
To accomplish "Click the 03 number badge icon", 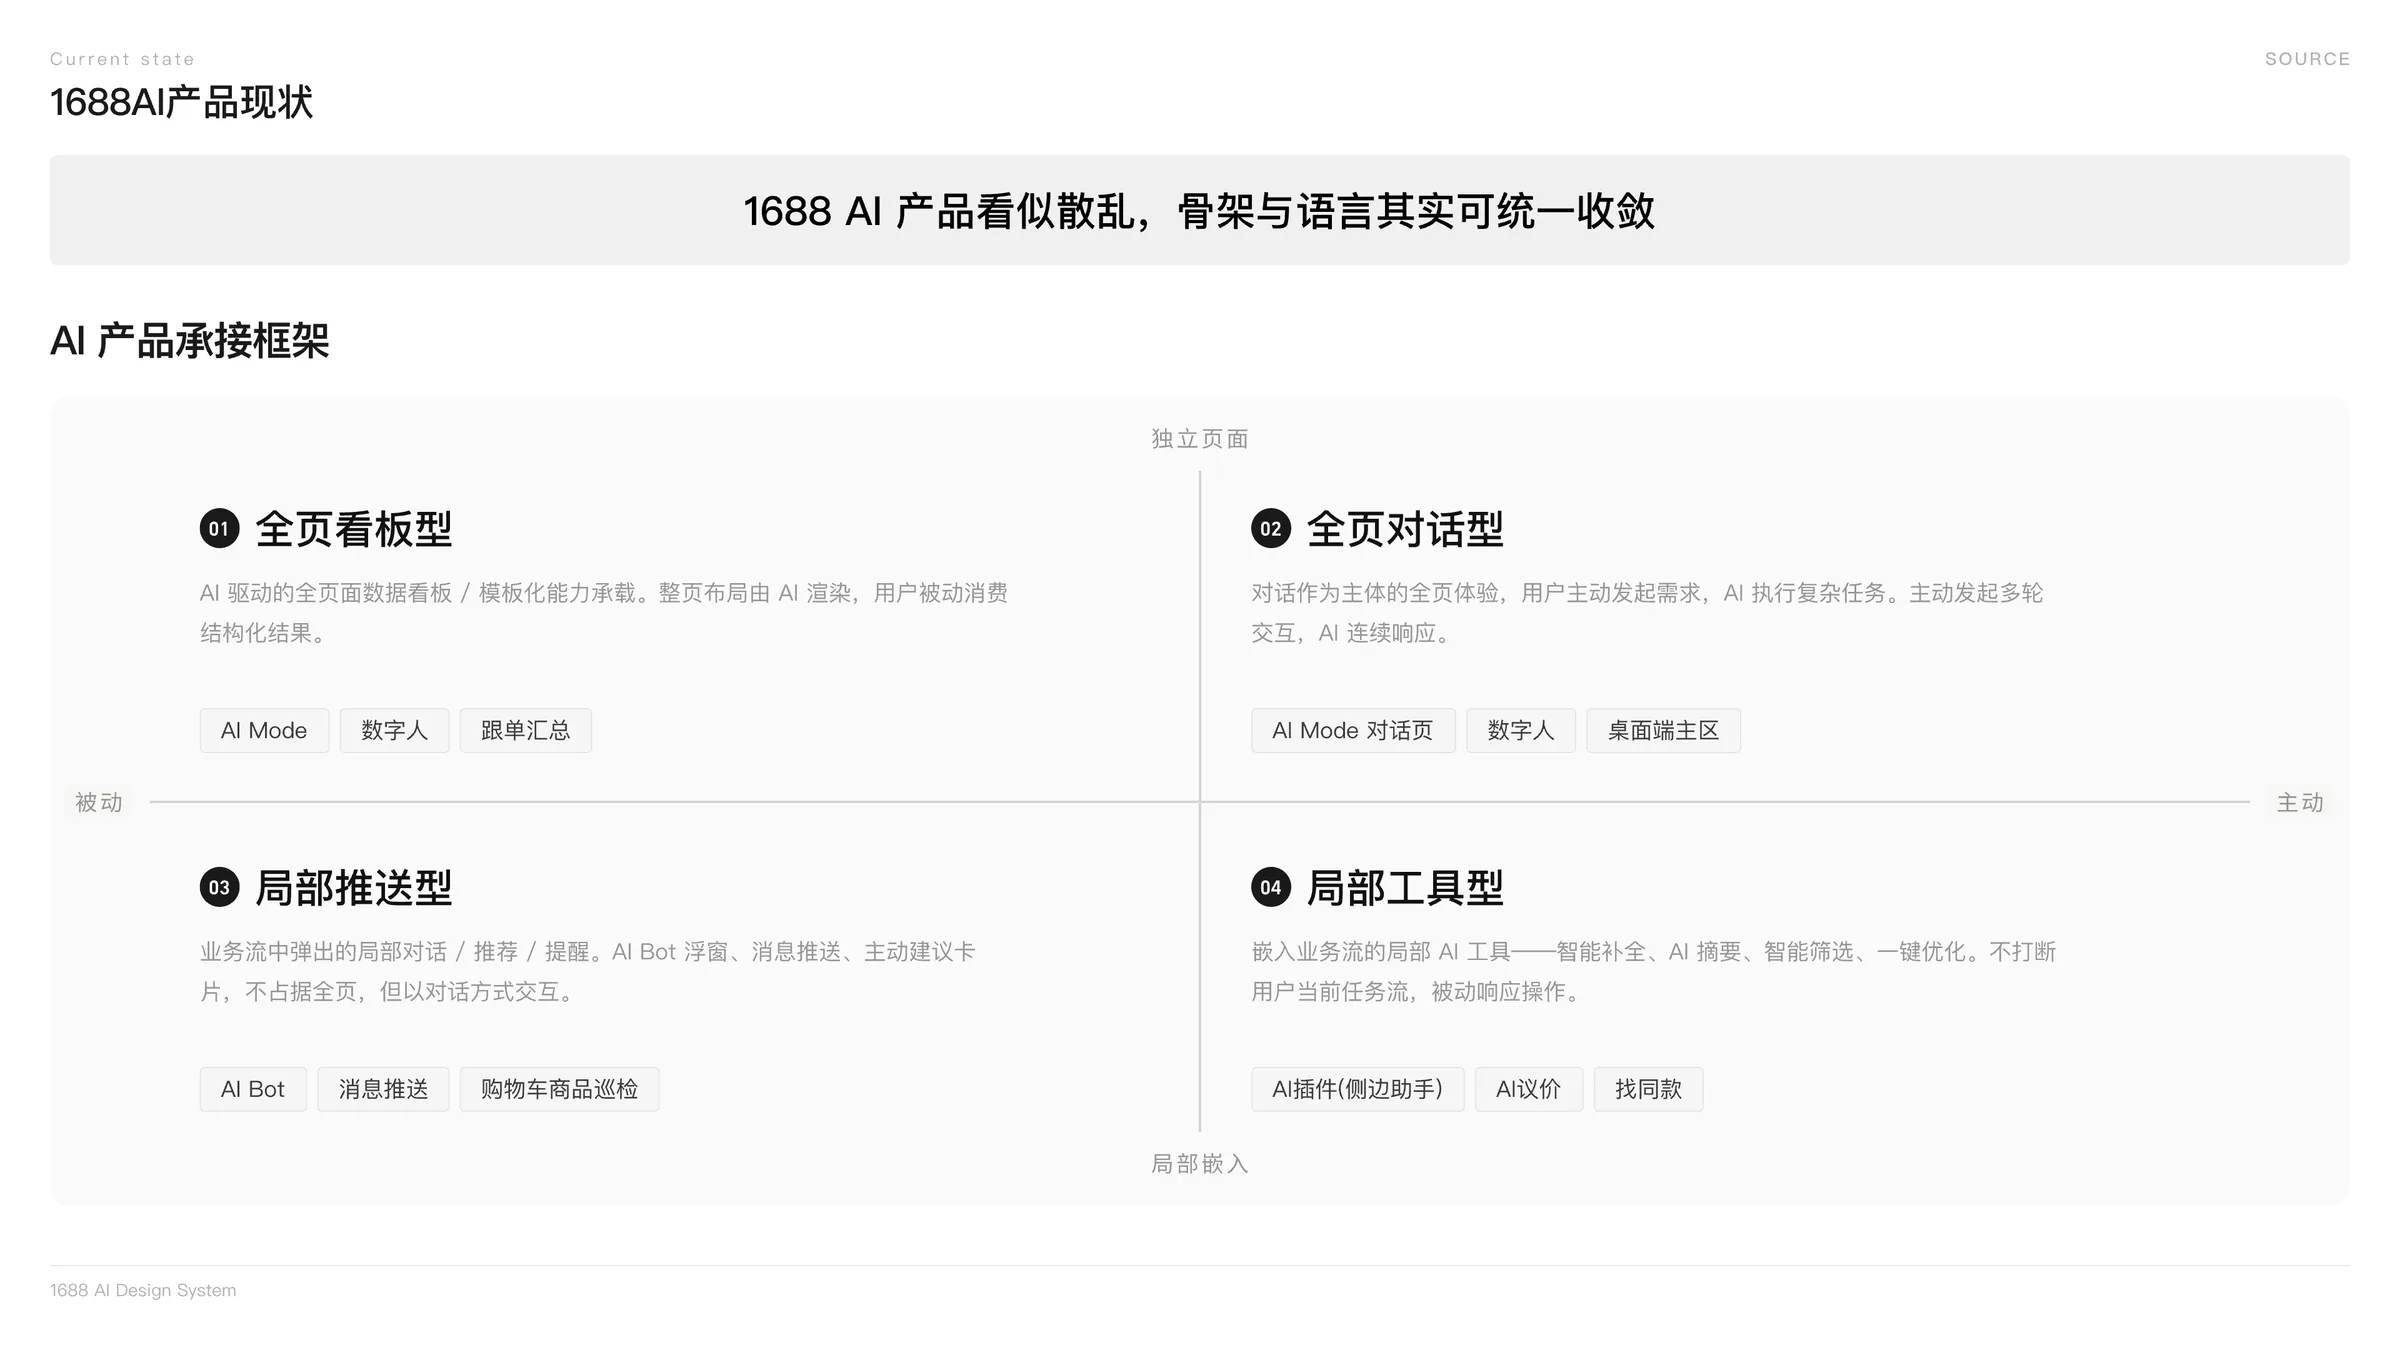I will pos(219,887).
